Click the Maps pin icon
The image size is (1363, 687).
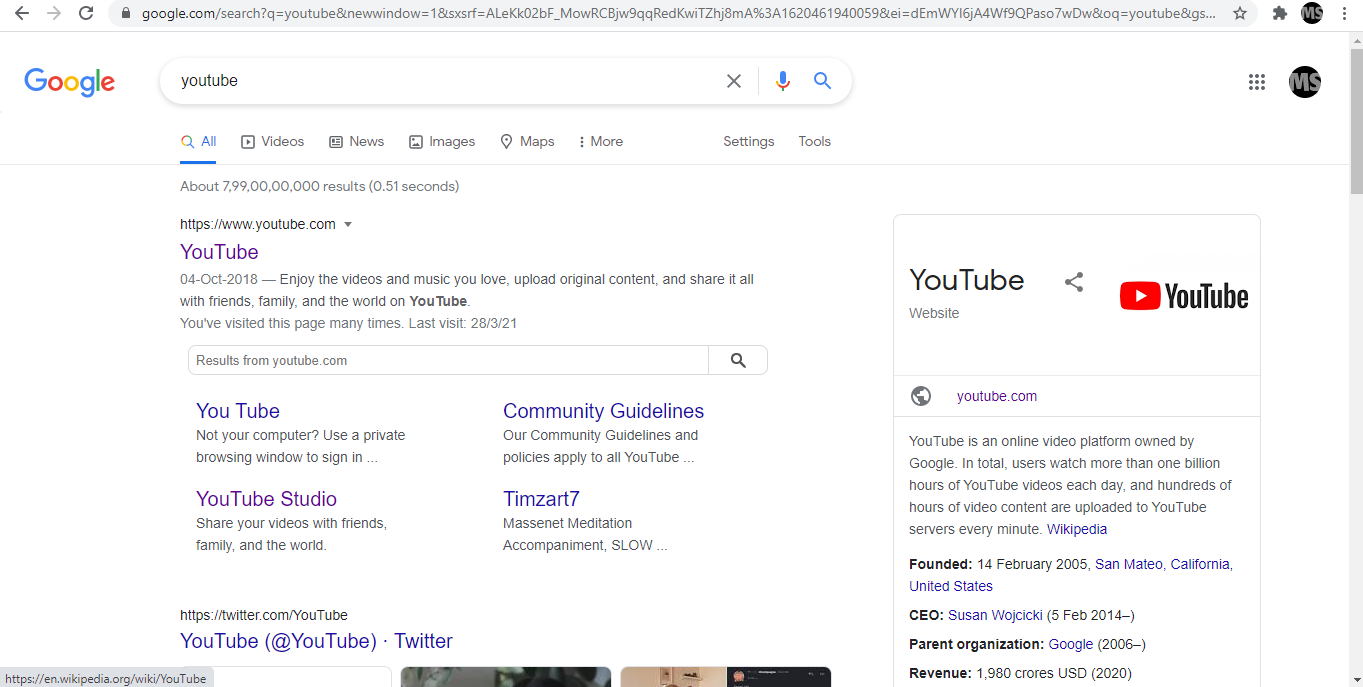point(506,142)
